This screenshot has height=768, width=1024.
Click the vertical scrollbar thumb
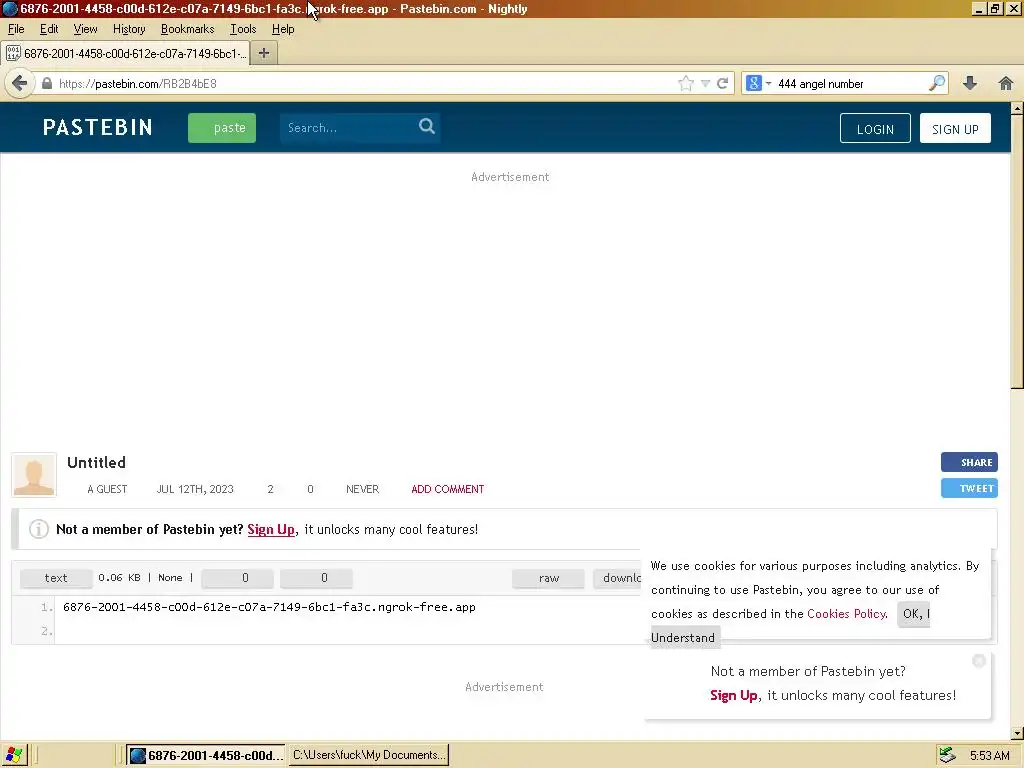1017,252
